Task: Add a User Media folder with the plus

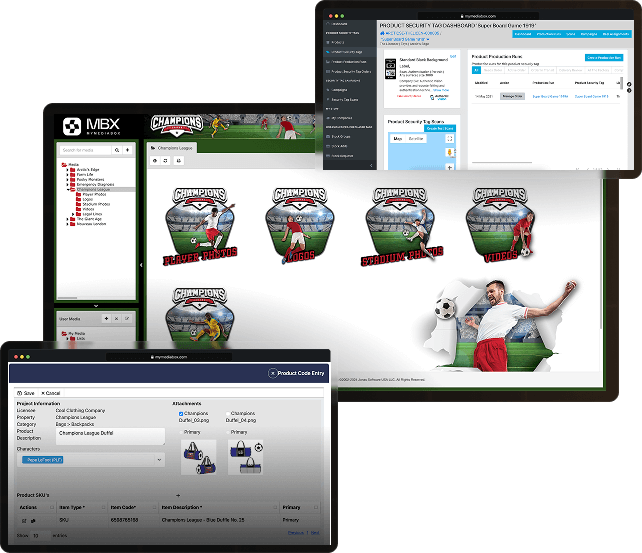Action: click(x=106, y=318)
